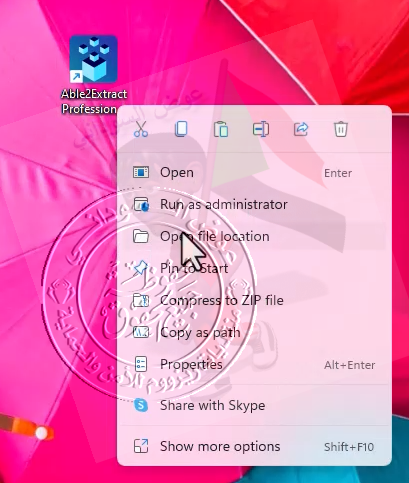Click the Rename icon
Viewport: 409px width, 483px height.
coord(261,129)
